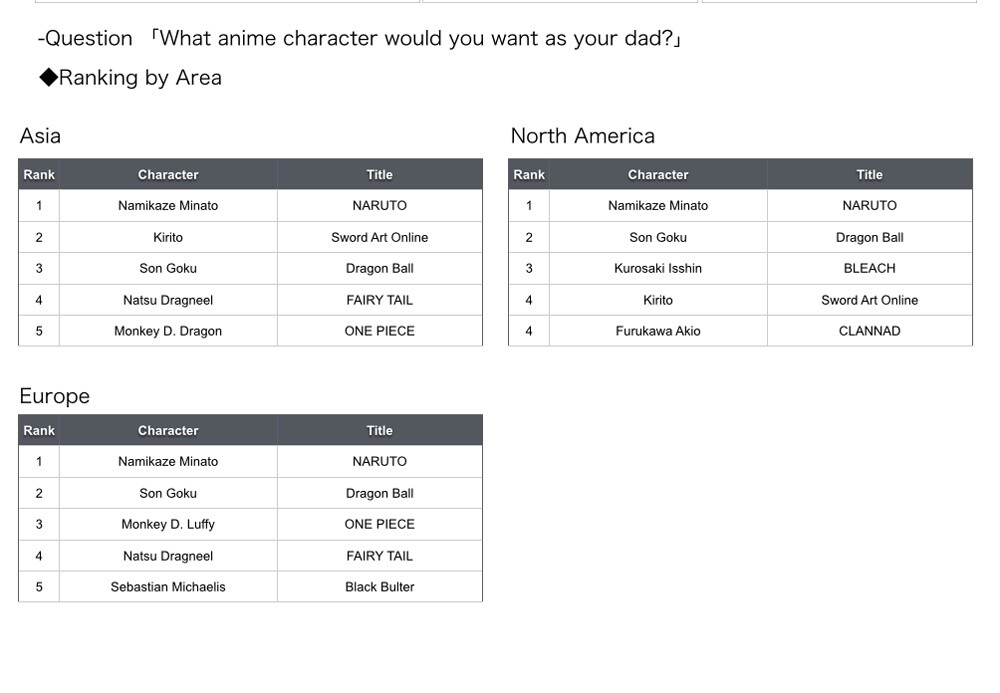
Task: Select the Title header in North America table
Action: (869, 175)
